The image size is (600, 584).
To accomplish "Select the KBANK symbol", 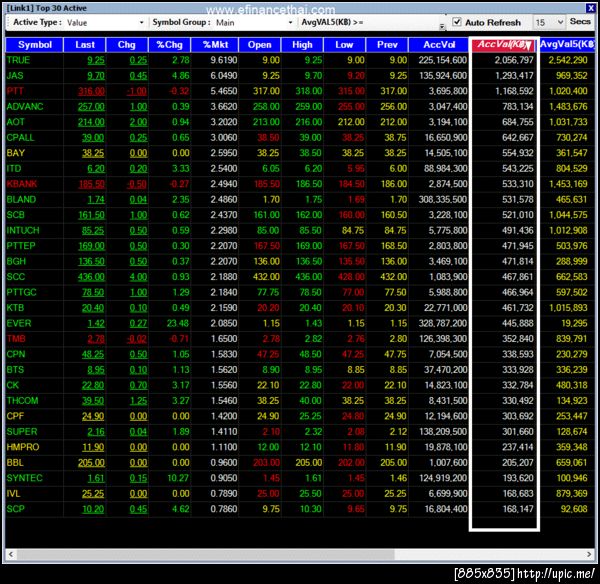I will pos(22,184).
